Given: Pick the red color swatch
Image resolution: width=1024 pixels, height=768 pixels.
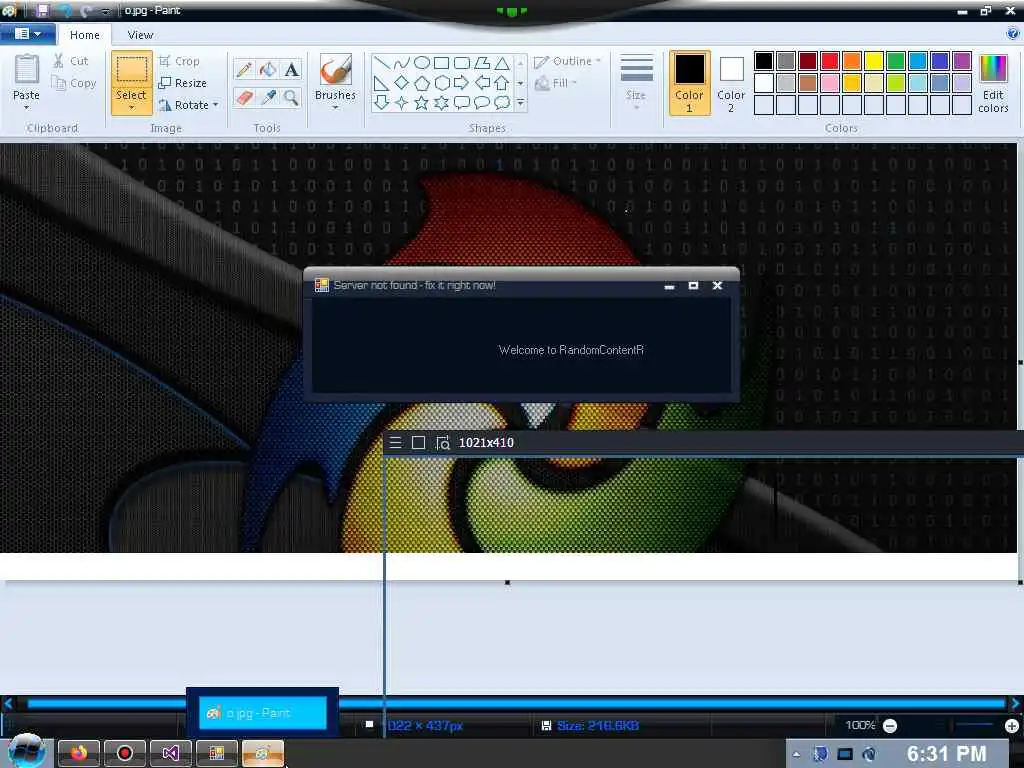Looking at the screenshot, I should [x=830, y=61].
